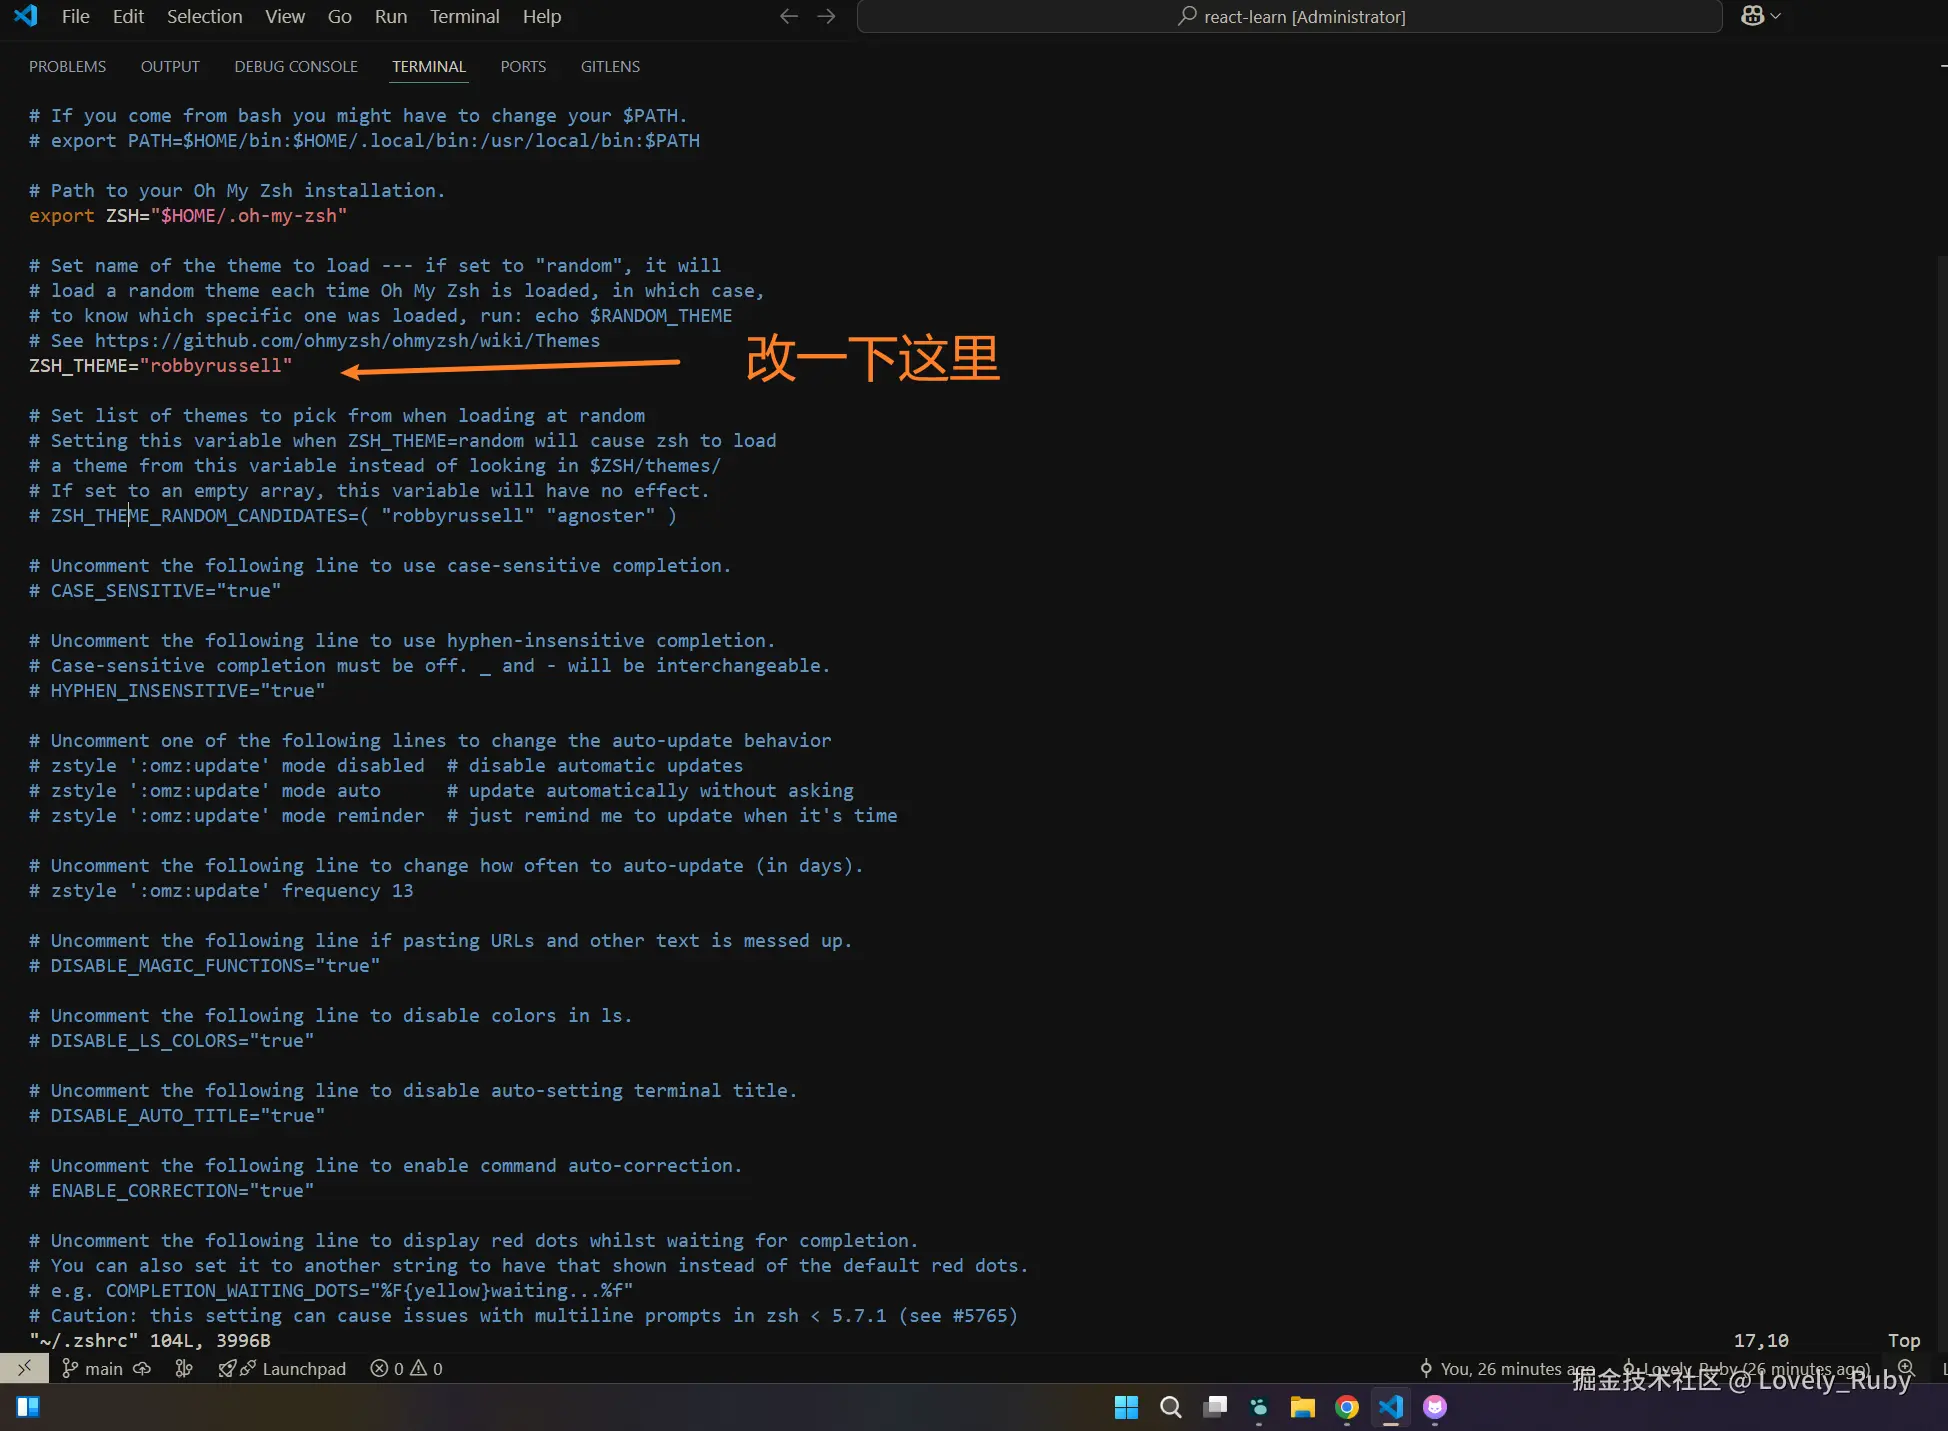Open the Windows Start menu

point(1126,1407)
